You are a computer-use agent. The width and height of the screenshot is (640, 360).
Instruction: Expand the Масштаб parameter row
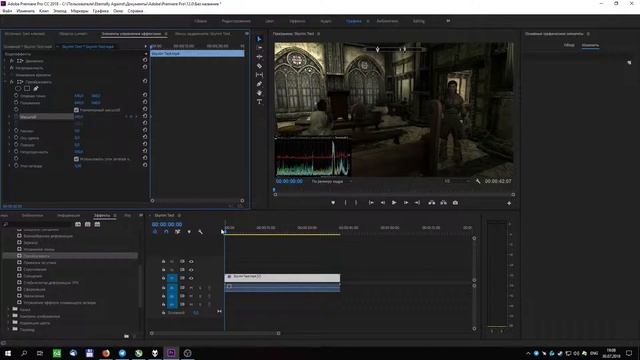click(9, 117)
